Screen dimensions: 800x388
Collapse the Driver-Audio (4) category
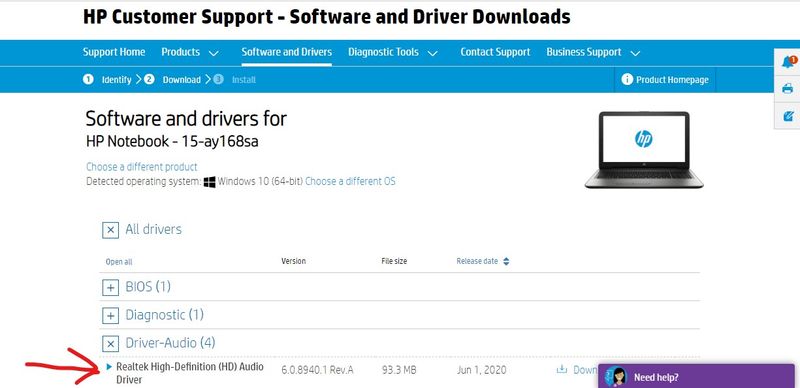click(x=110, y=343)
